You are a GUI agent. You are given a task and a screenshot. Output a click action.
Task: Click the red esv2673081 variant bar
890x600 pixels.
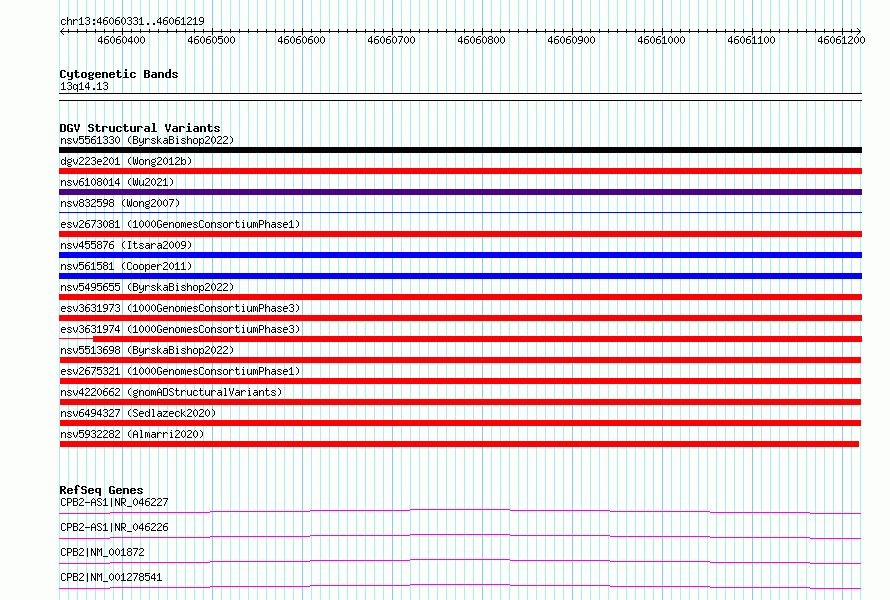tap(460, 234)
